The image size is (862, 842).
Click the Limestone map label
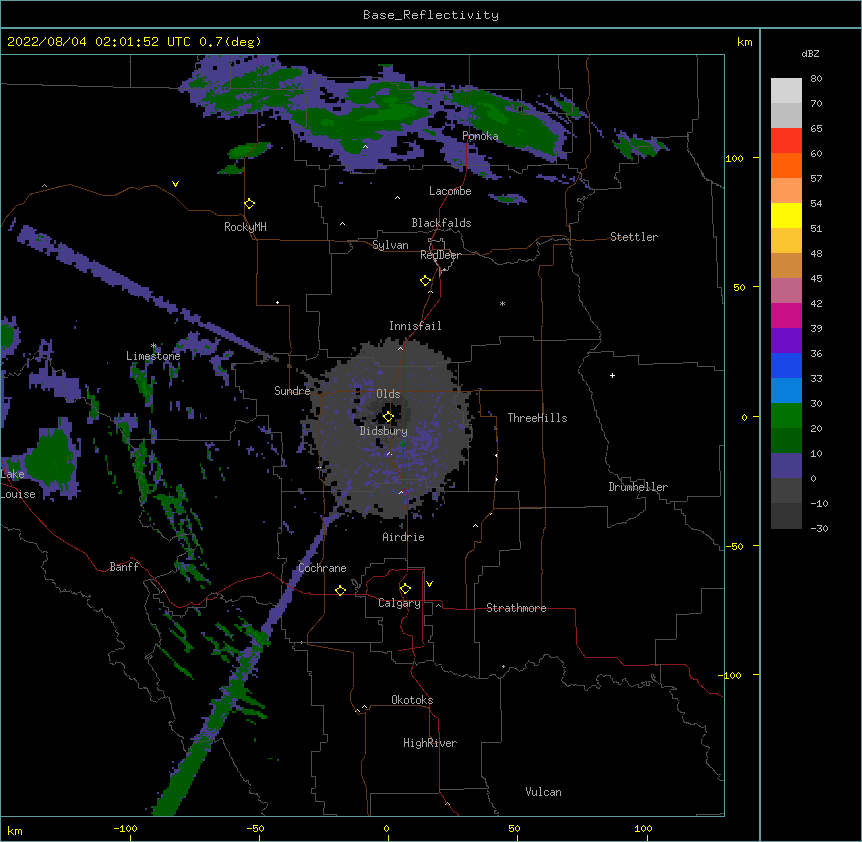pyautogui.click(x=153, y=356)
